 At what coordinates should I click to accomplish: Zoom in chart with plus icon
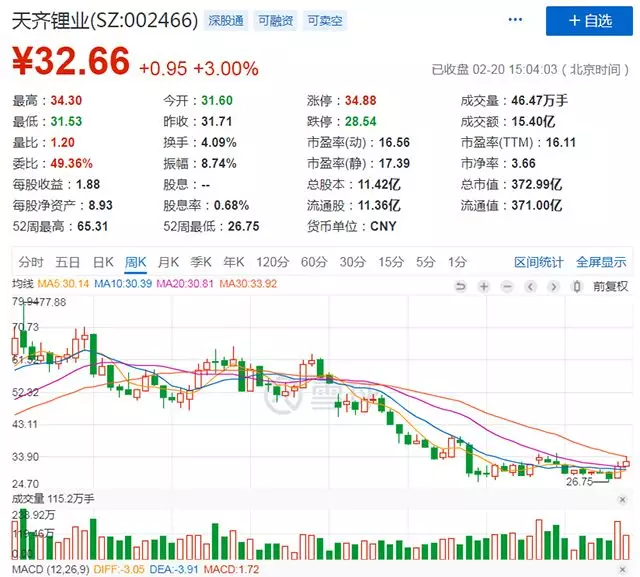point(484,287)
